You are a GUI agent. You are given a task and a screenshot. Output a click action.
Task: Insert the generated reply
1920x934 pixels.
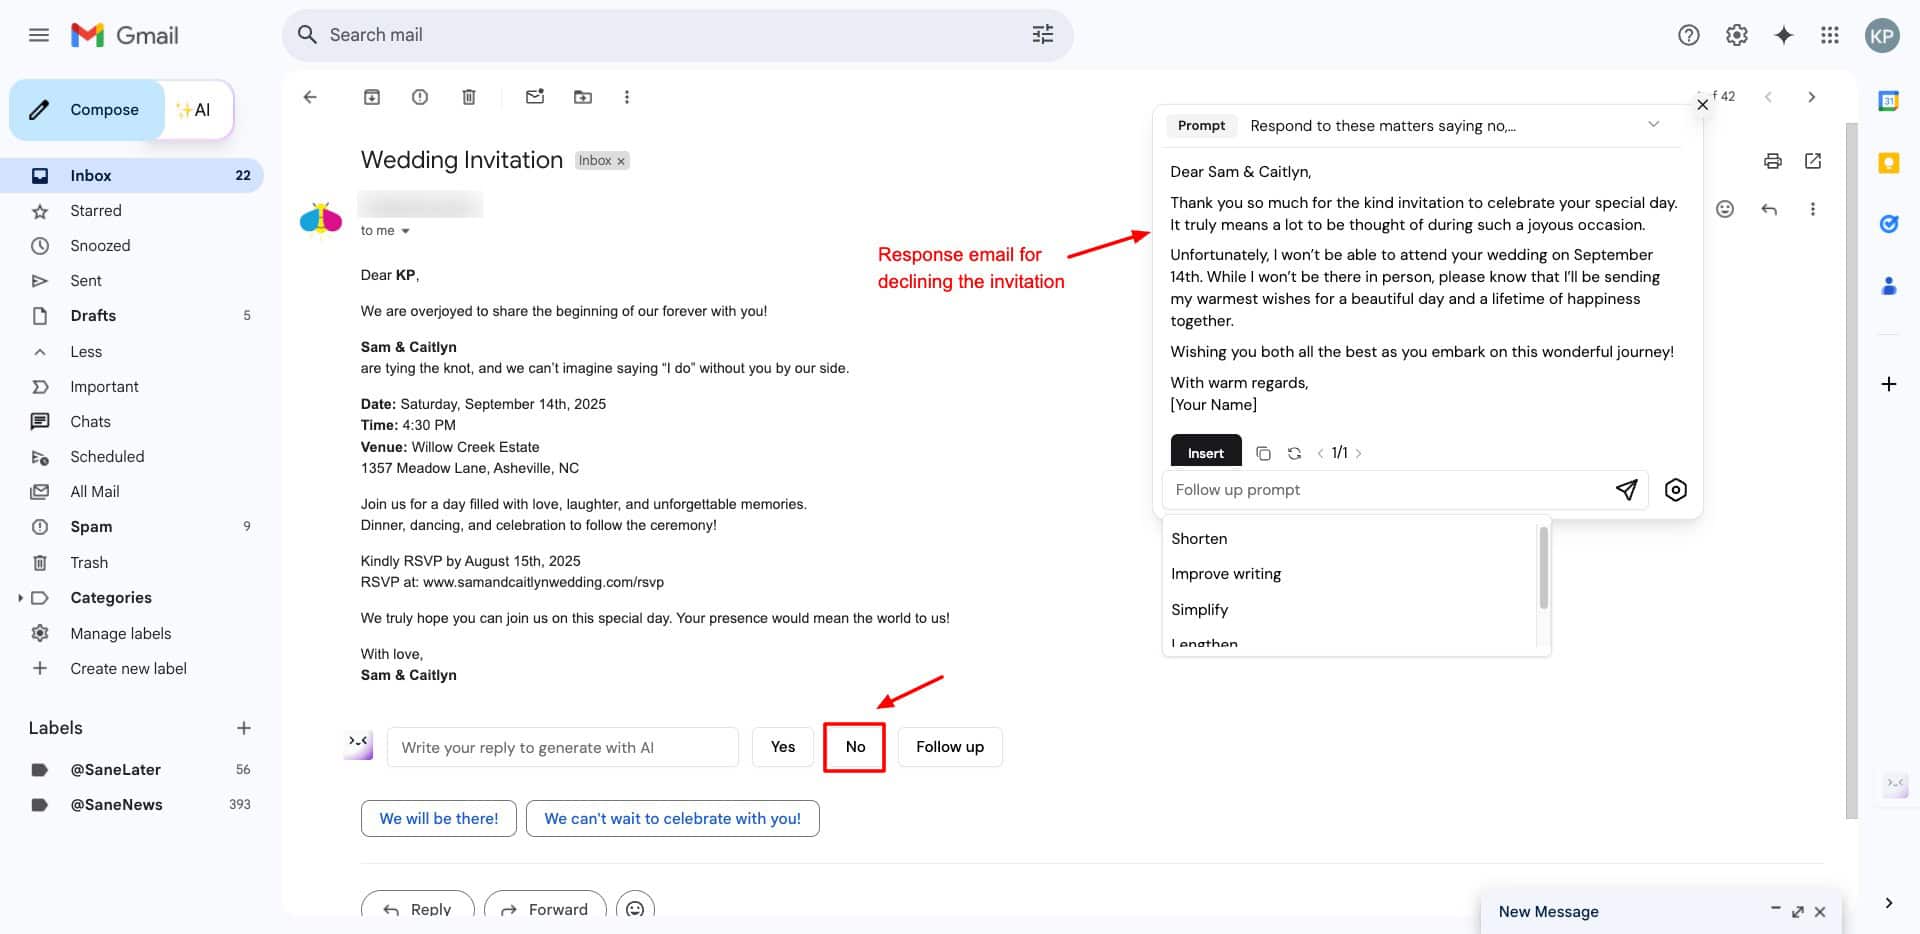pyautogui.click(x=1205, y=452)
